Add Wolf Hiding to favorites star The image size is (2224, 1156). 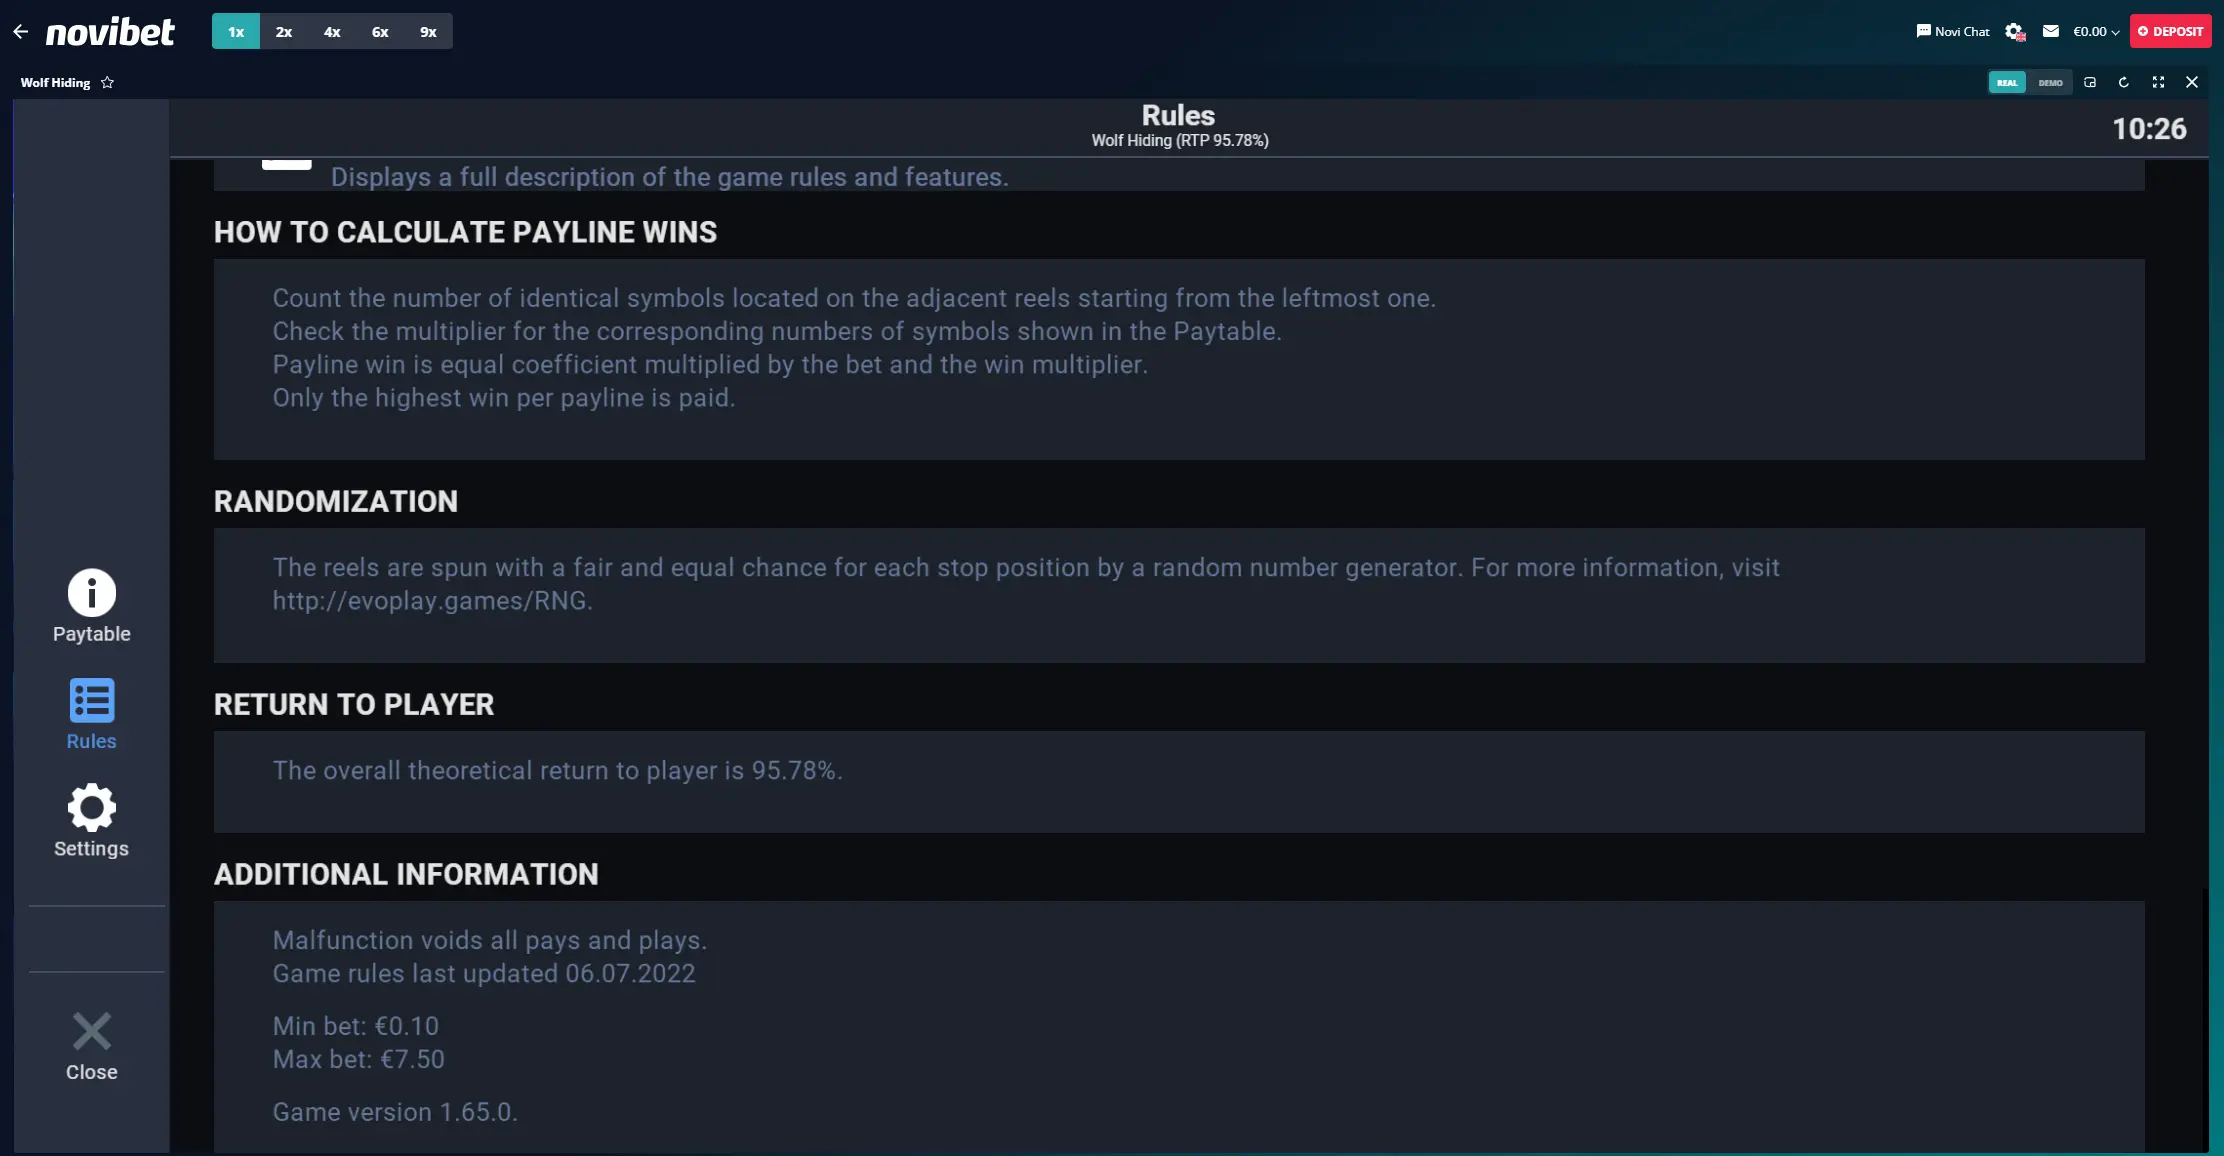click(107, 83)
